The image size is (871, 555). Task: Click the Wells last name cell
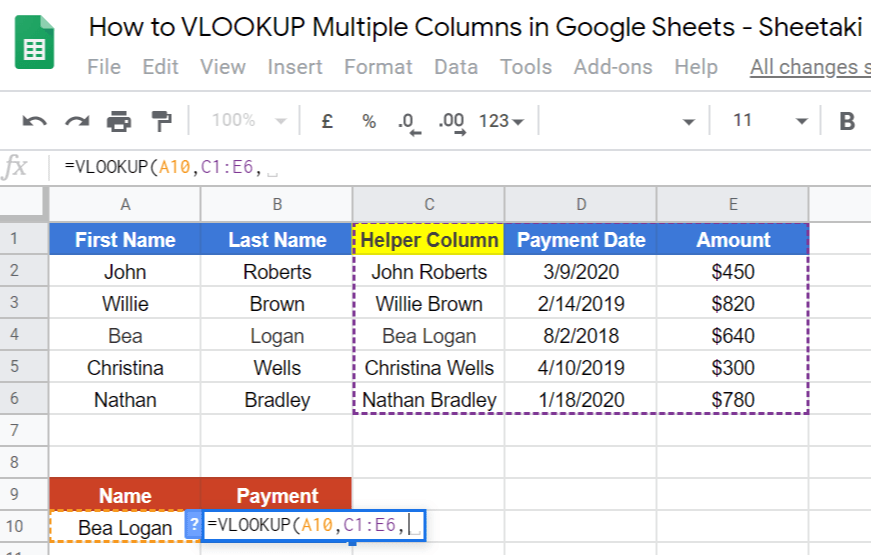pyautogui.click(x=277, y=368)
